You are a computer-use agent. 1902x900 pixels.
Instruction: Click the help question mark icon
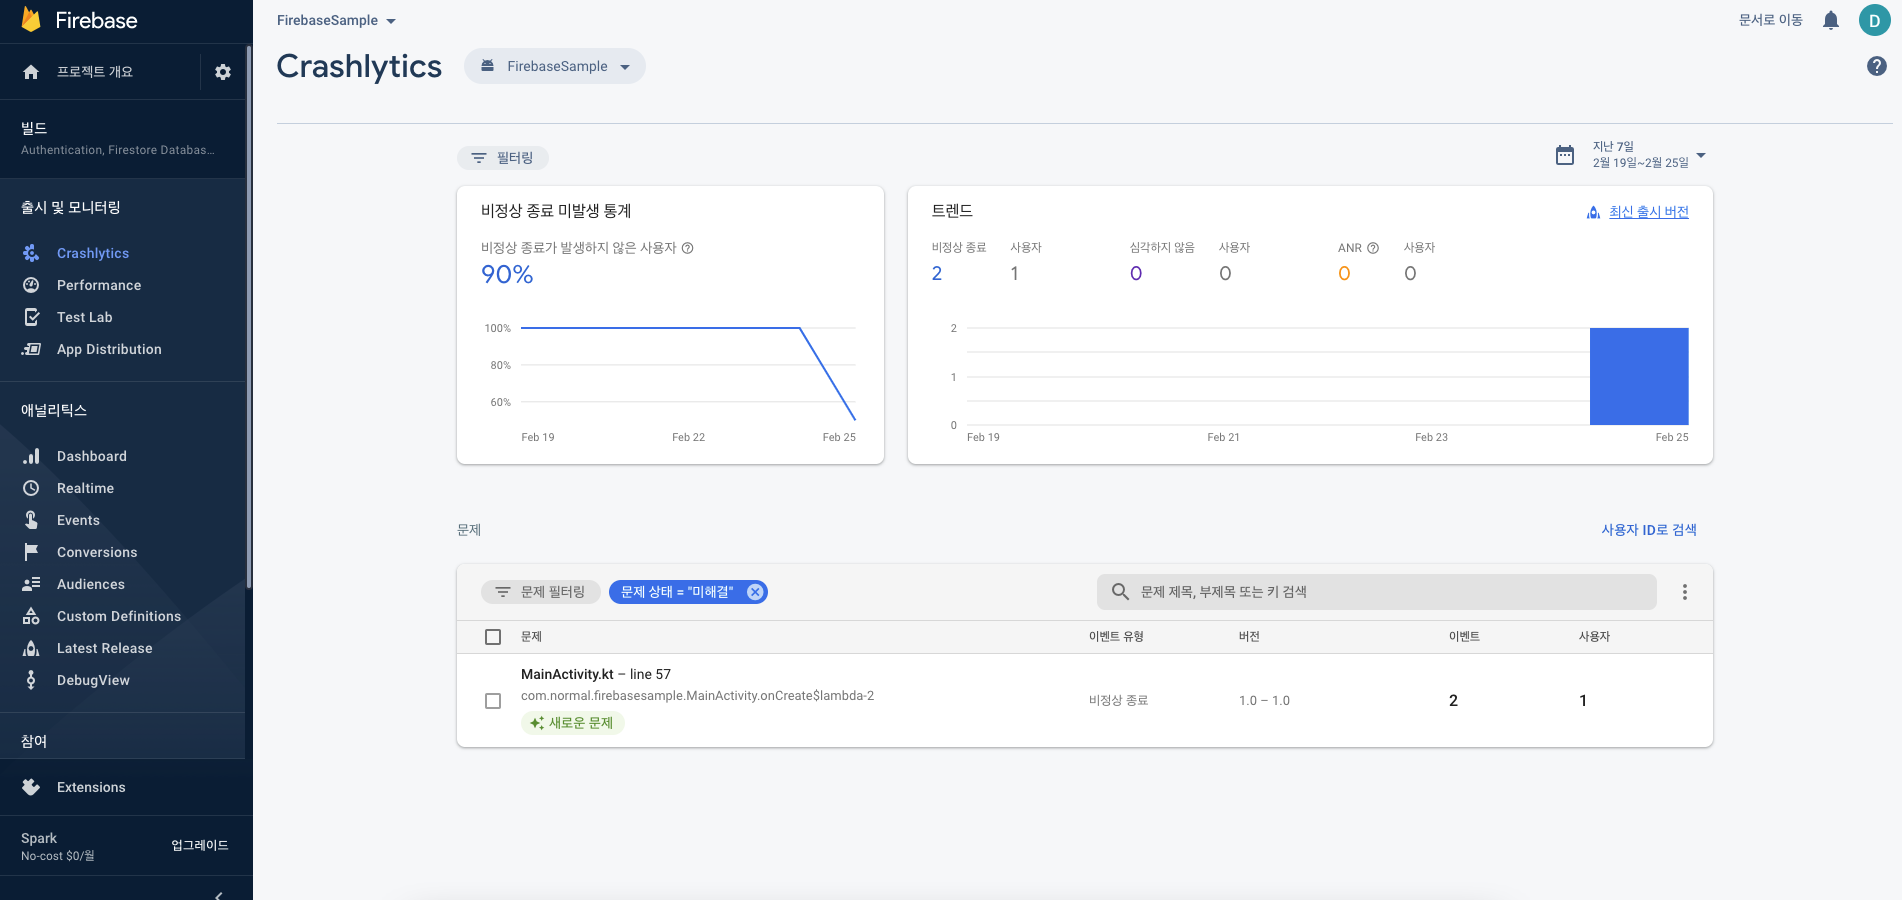1877,66
